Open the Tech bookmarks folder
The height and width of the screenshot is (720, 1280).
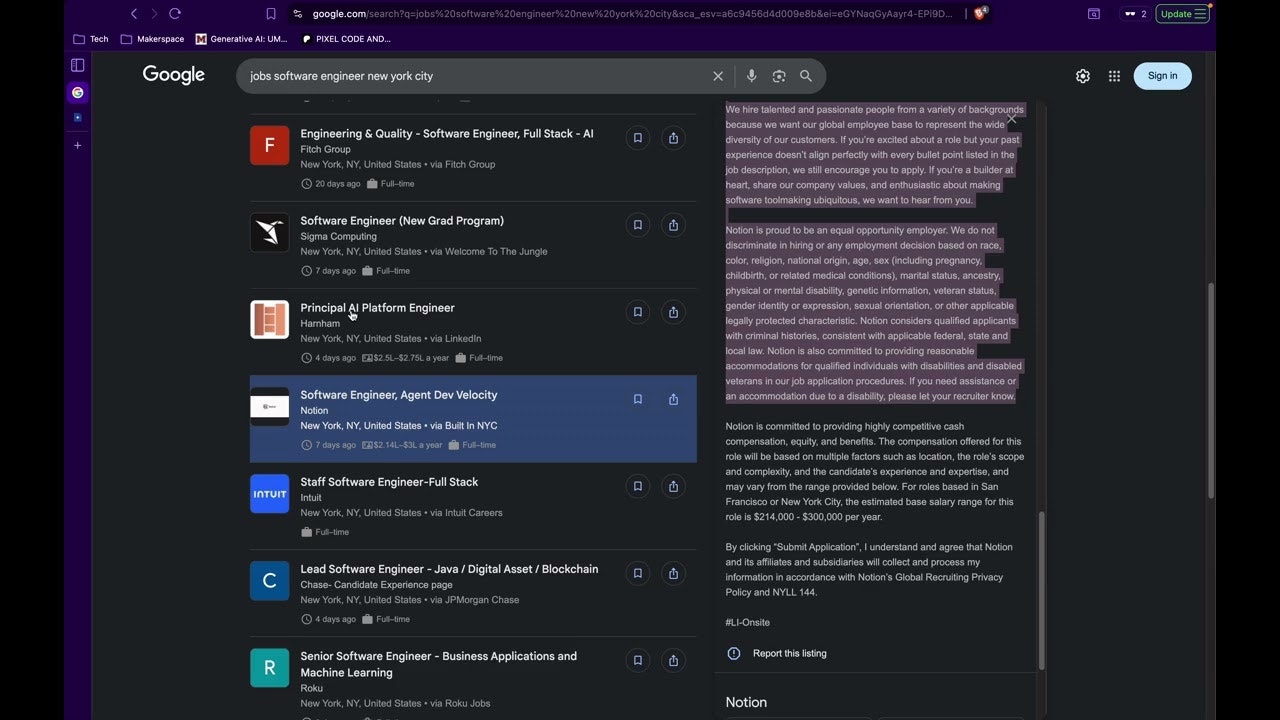point(91,39)
